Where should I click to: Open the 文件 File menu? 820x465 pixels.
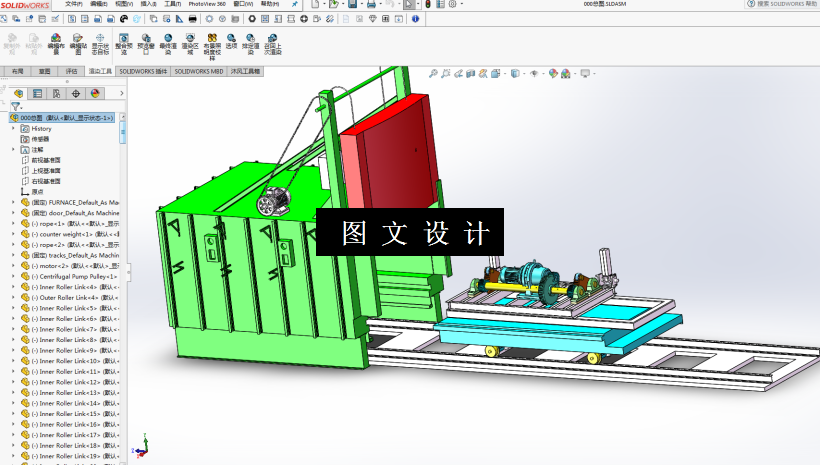click(x=74, y=4)
